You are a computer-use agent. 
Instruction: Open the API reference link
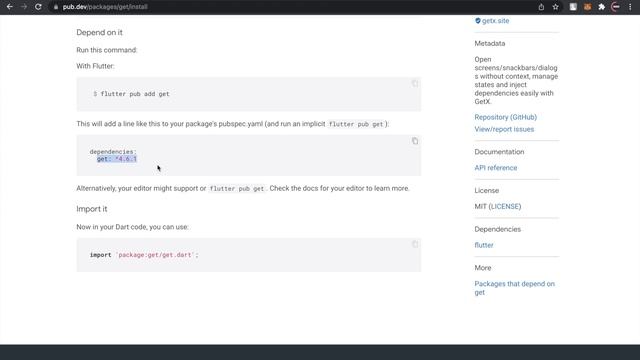(496, 168)
